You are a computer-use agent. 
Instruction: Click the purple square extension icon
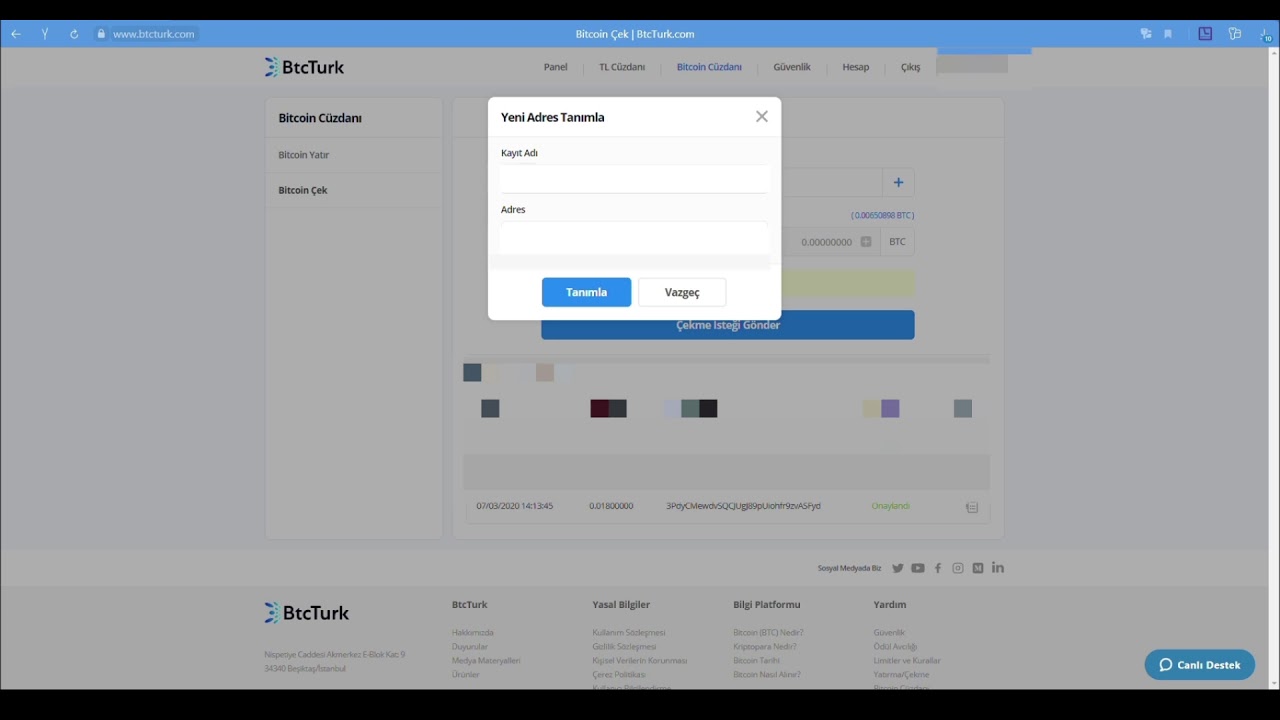tap(1205, 34)
